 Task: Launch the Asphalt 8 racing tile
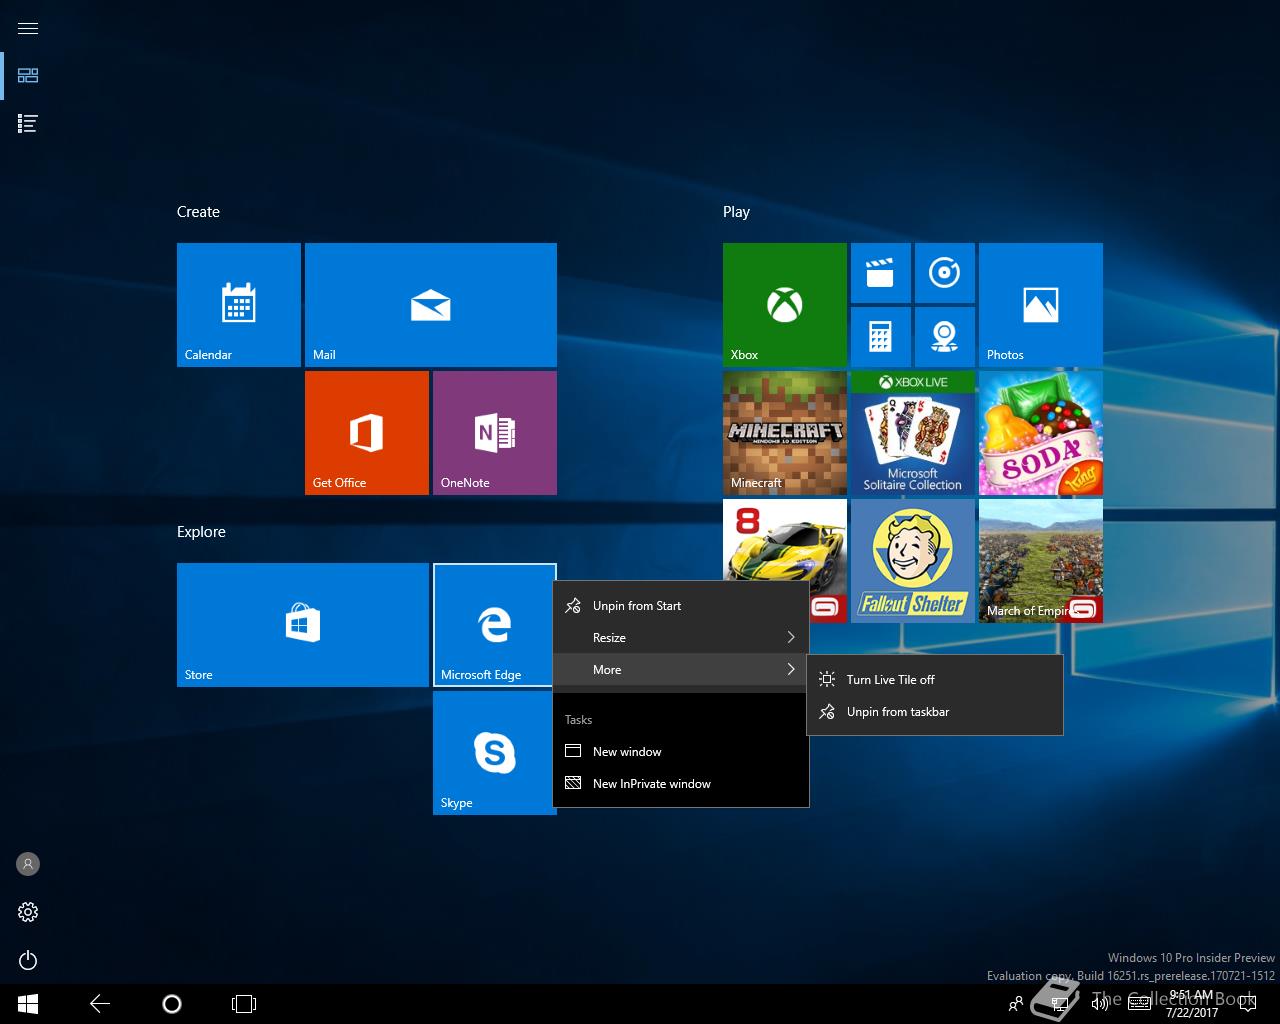(785, 540)
